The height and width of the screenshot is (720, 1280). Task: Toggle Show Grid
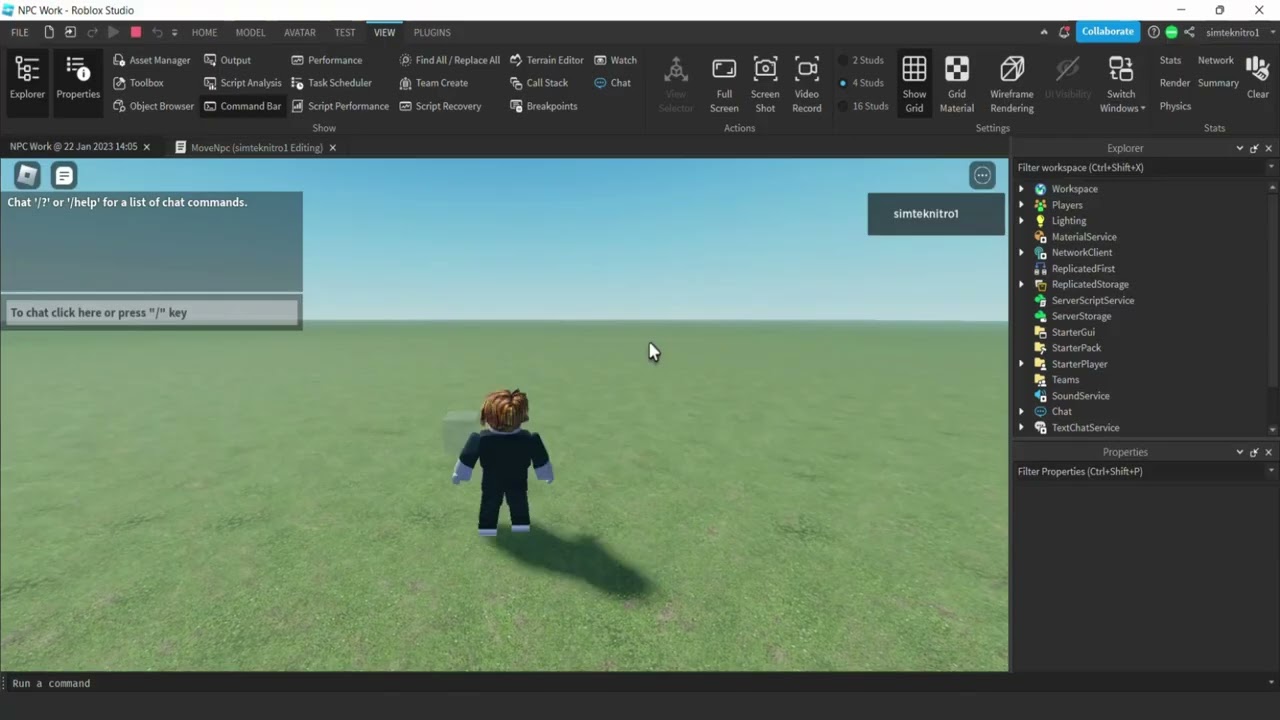[914, 84]
